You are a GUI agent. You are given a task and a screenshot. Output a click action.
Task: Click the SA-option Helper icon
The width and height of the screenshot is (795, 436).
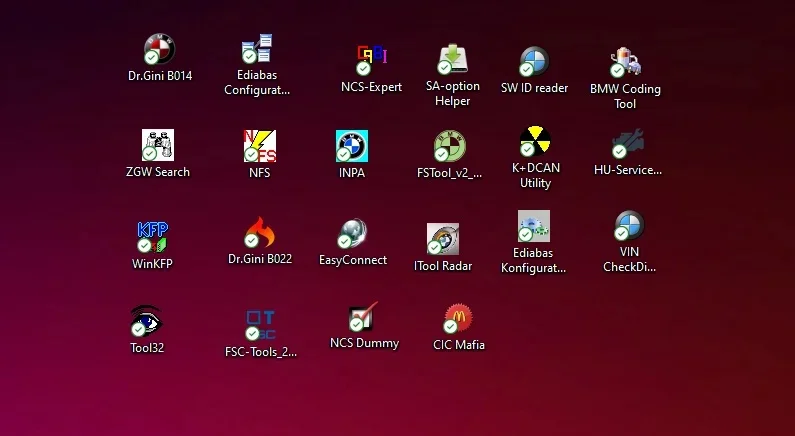pyautogui.click(x=453, y=59)
